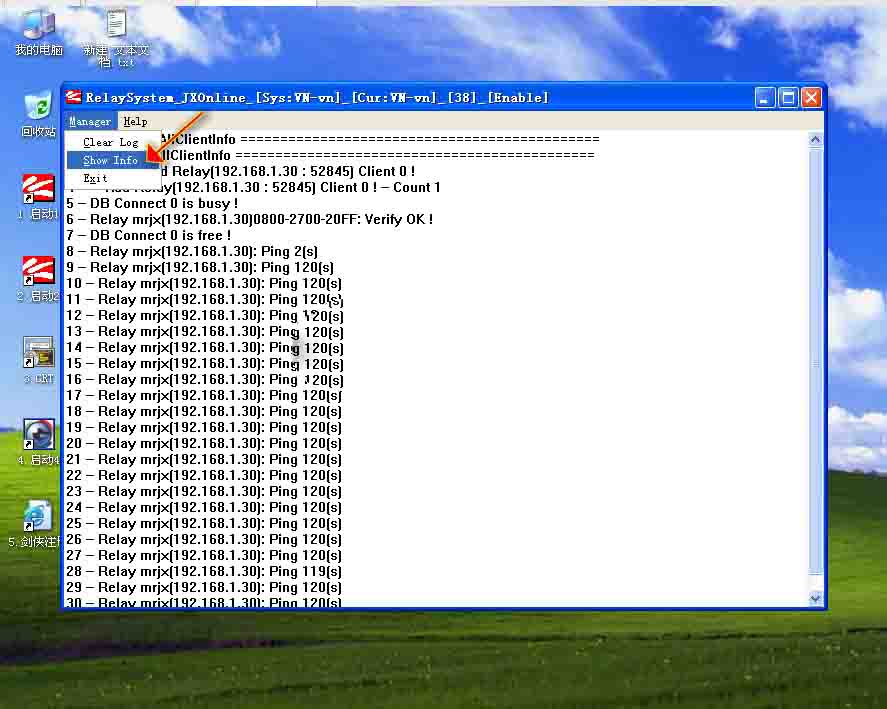Open the Help menu
This screenshot has height=709, width=887.
pos(135,121)
